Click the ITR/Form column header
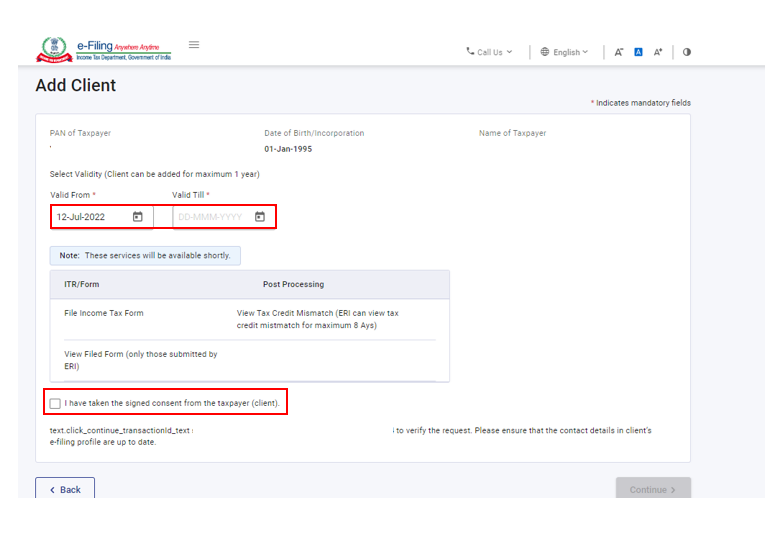 (x=82, y=285)
